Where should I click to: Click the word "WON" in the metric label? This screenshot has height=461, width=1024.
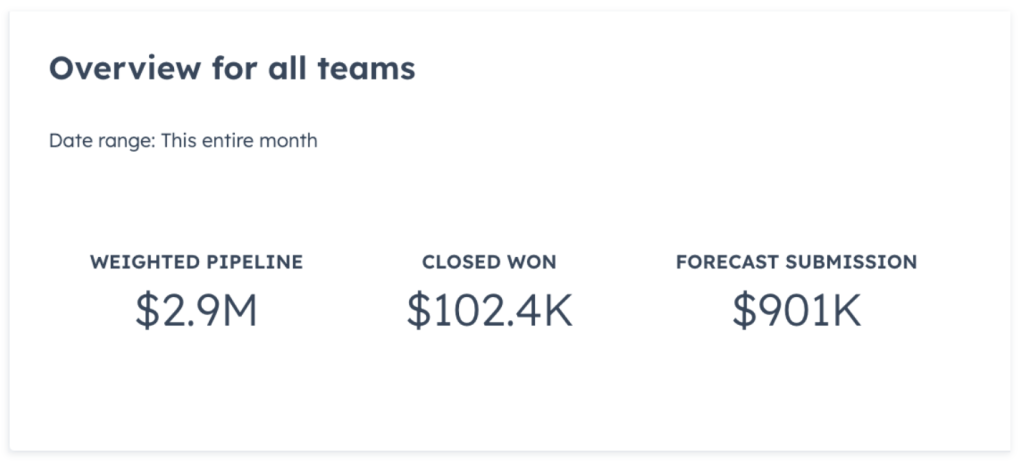coord(532,263)
